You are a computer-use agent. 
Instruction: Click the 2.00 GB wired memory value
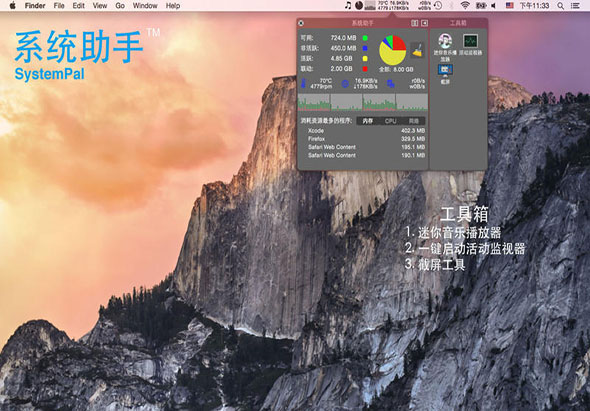pyautogui.click(x=342, y=69)
